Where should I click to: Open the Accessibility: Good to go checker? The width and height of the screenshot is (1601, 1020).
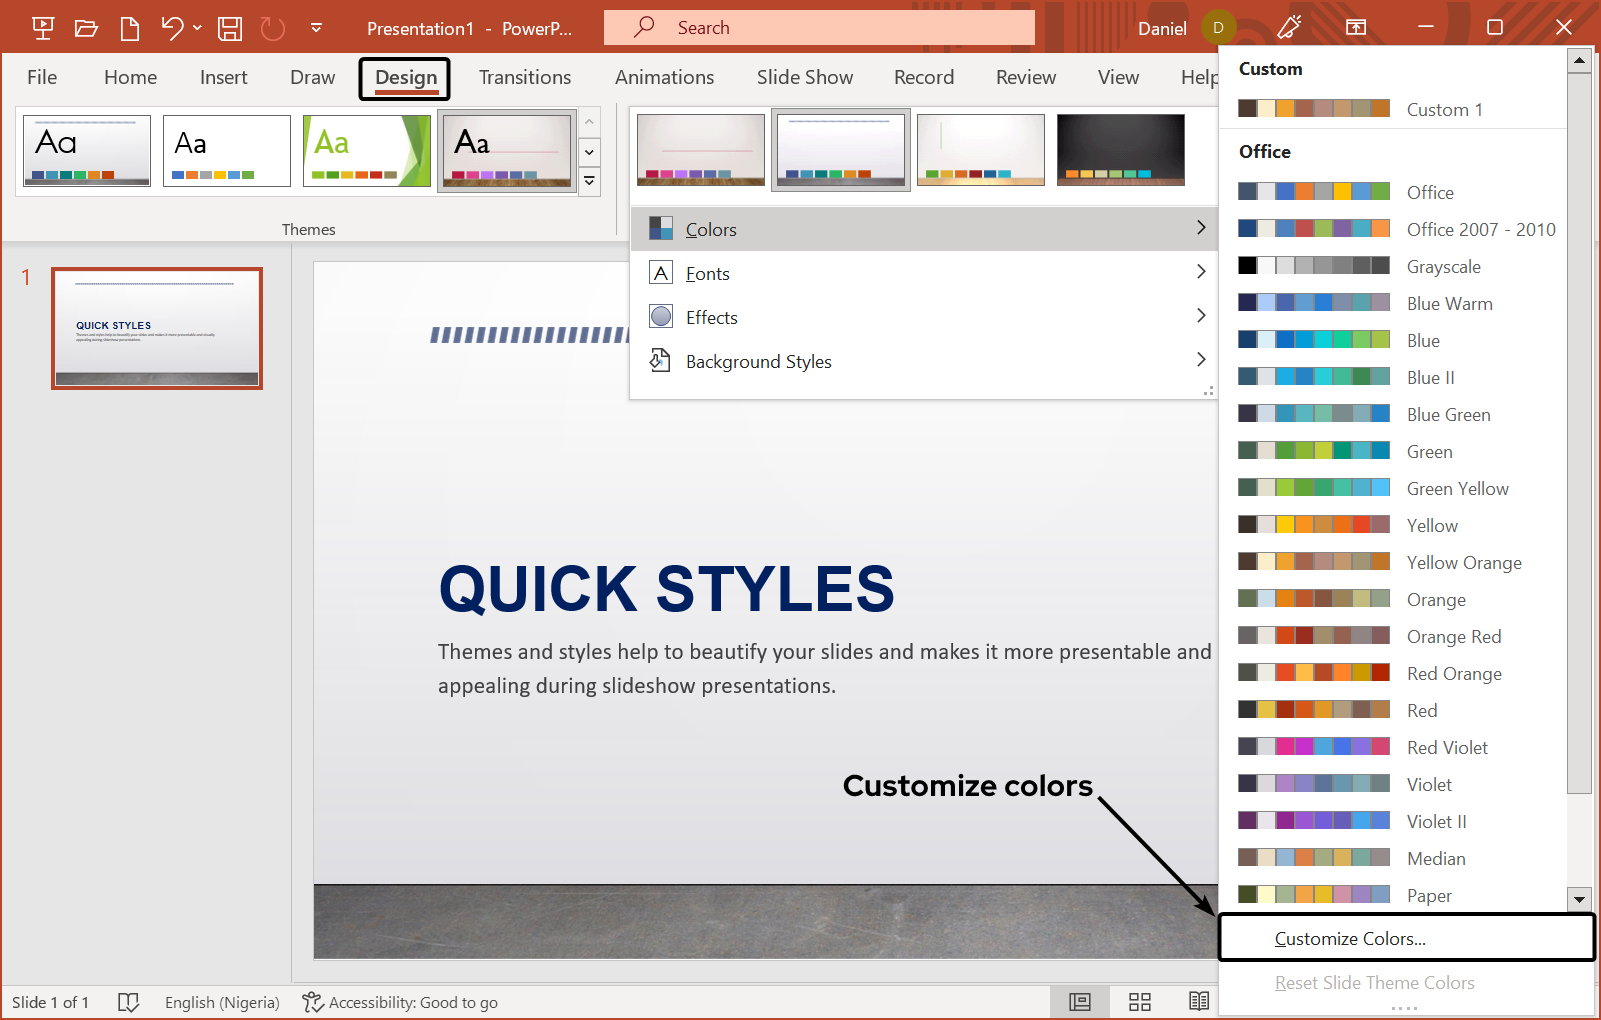tap(399, 1001)
